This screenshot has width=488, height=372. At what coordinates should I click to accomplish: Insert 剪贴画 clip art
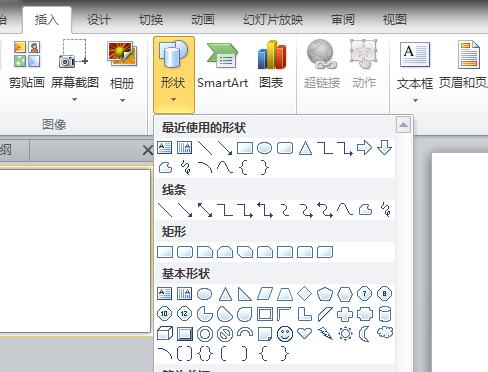pos(27,65)
